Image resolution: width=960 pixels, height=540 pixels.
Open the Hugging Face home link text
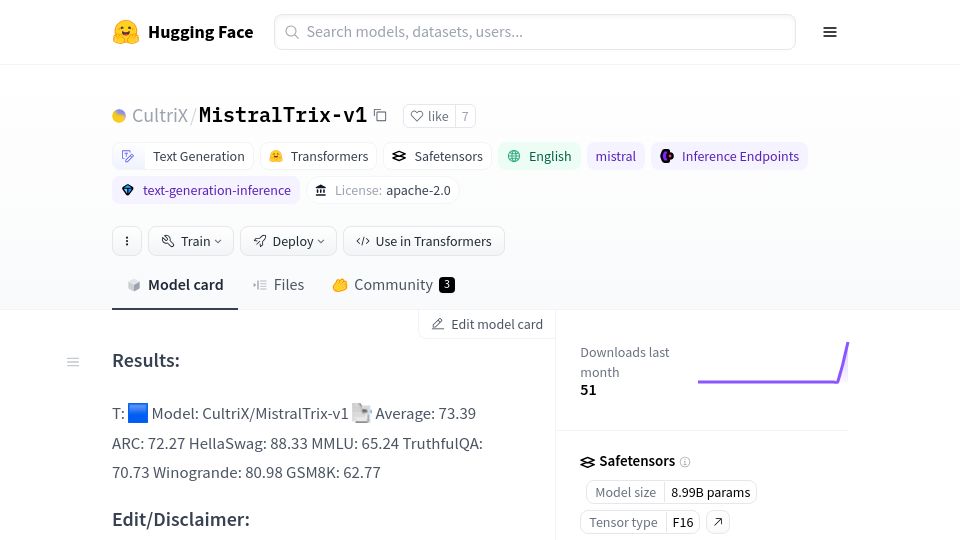tap(200, 32)
